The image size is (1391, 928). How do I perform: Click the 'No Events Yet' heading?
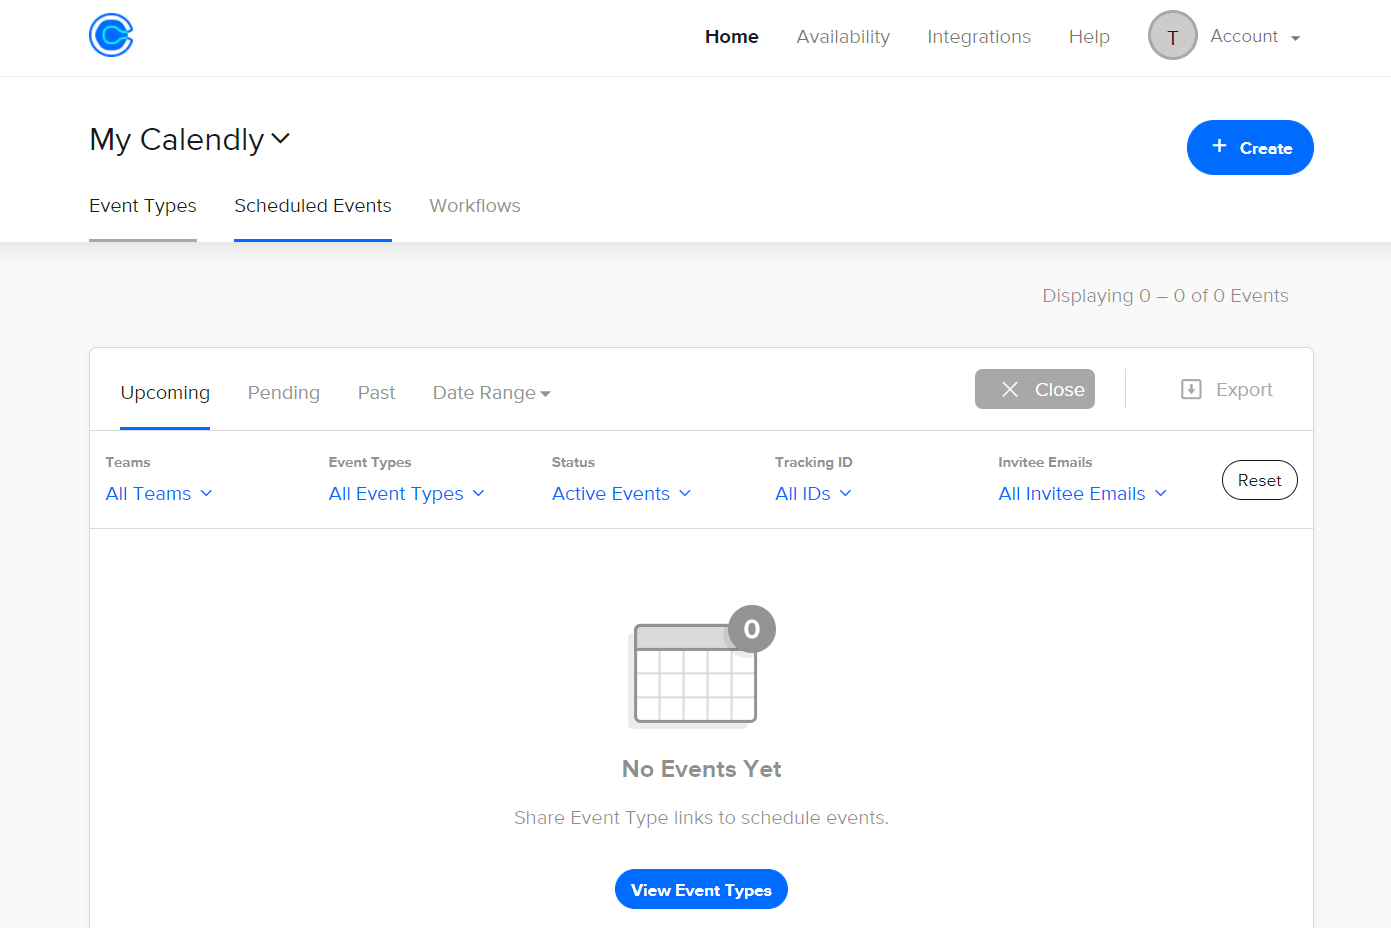[x=701, y=769]
